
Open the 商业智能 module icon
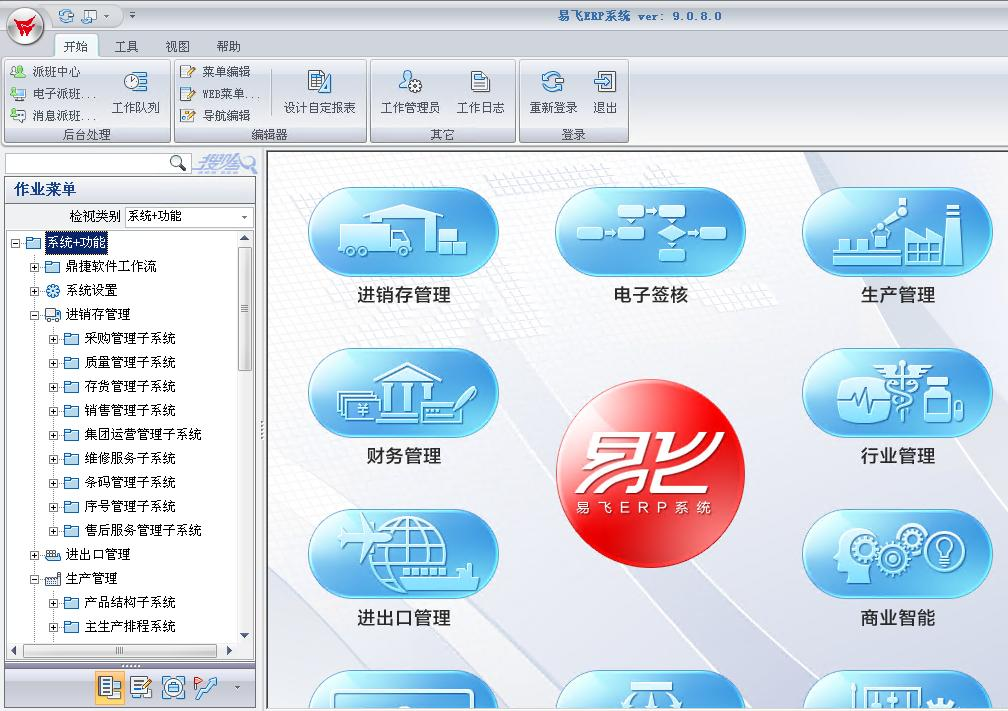click(897, 554)
